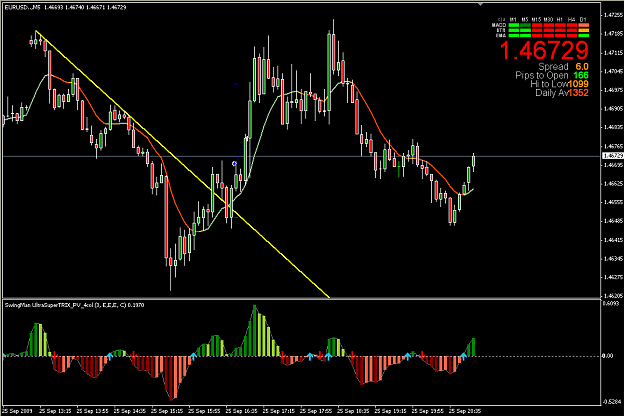625x417 pixels.
Task: Click the cyan up arrow before newest green histogram bars
Action: [x=463, y=355]
